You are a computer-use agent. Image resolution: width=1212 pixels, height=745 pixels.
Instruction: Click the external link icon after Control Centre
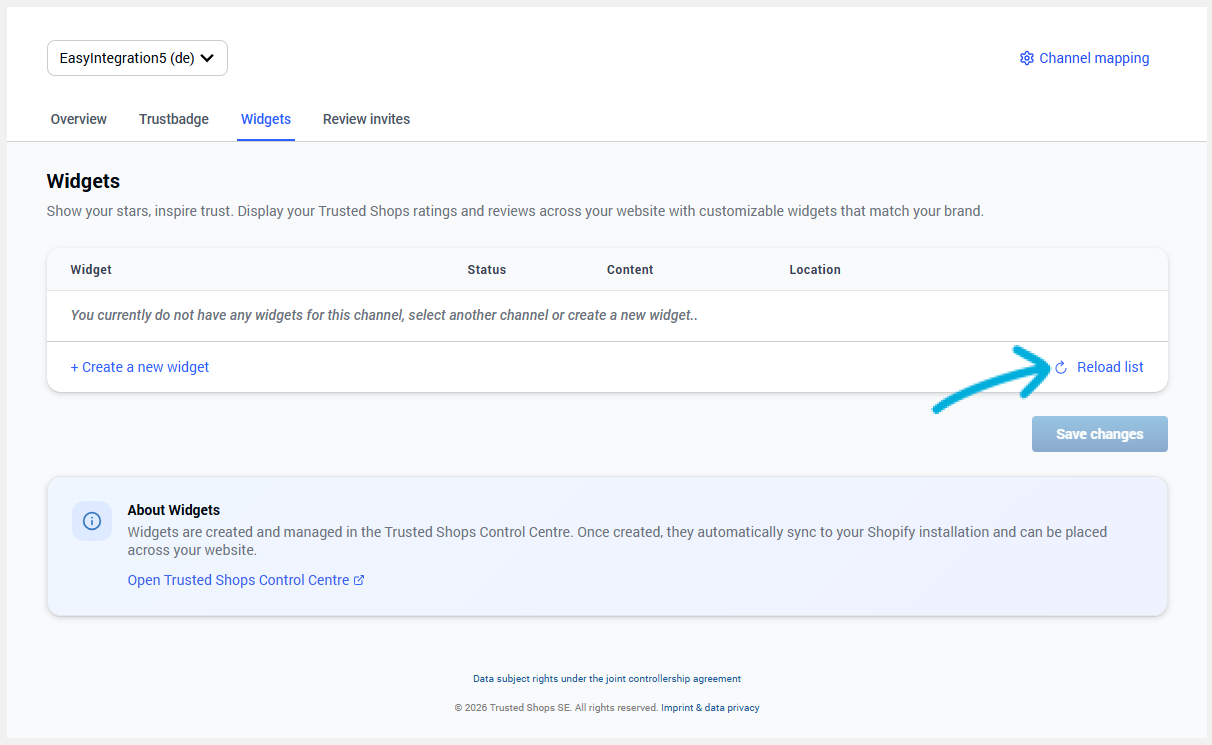tap(359, 580)
